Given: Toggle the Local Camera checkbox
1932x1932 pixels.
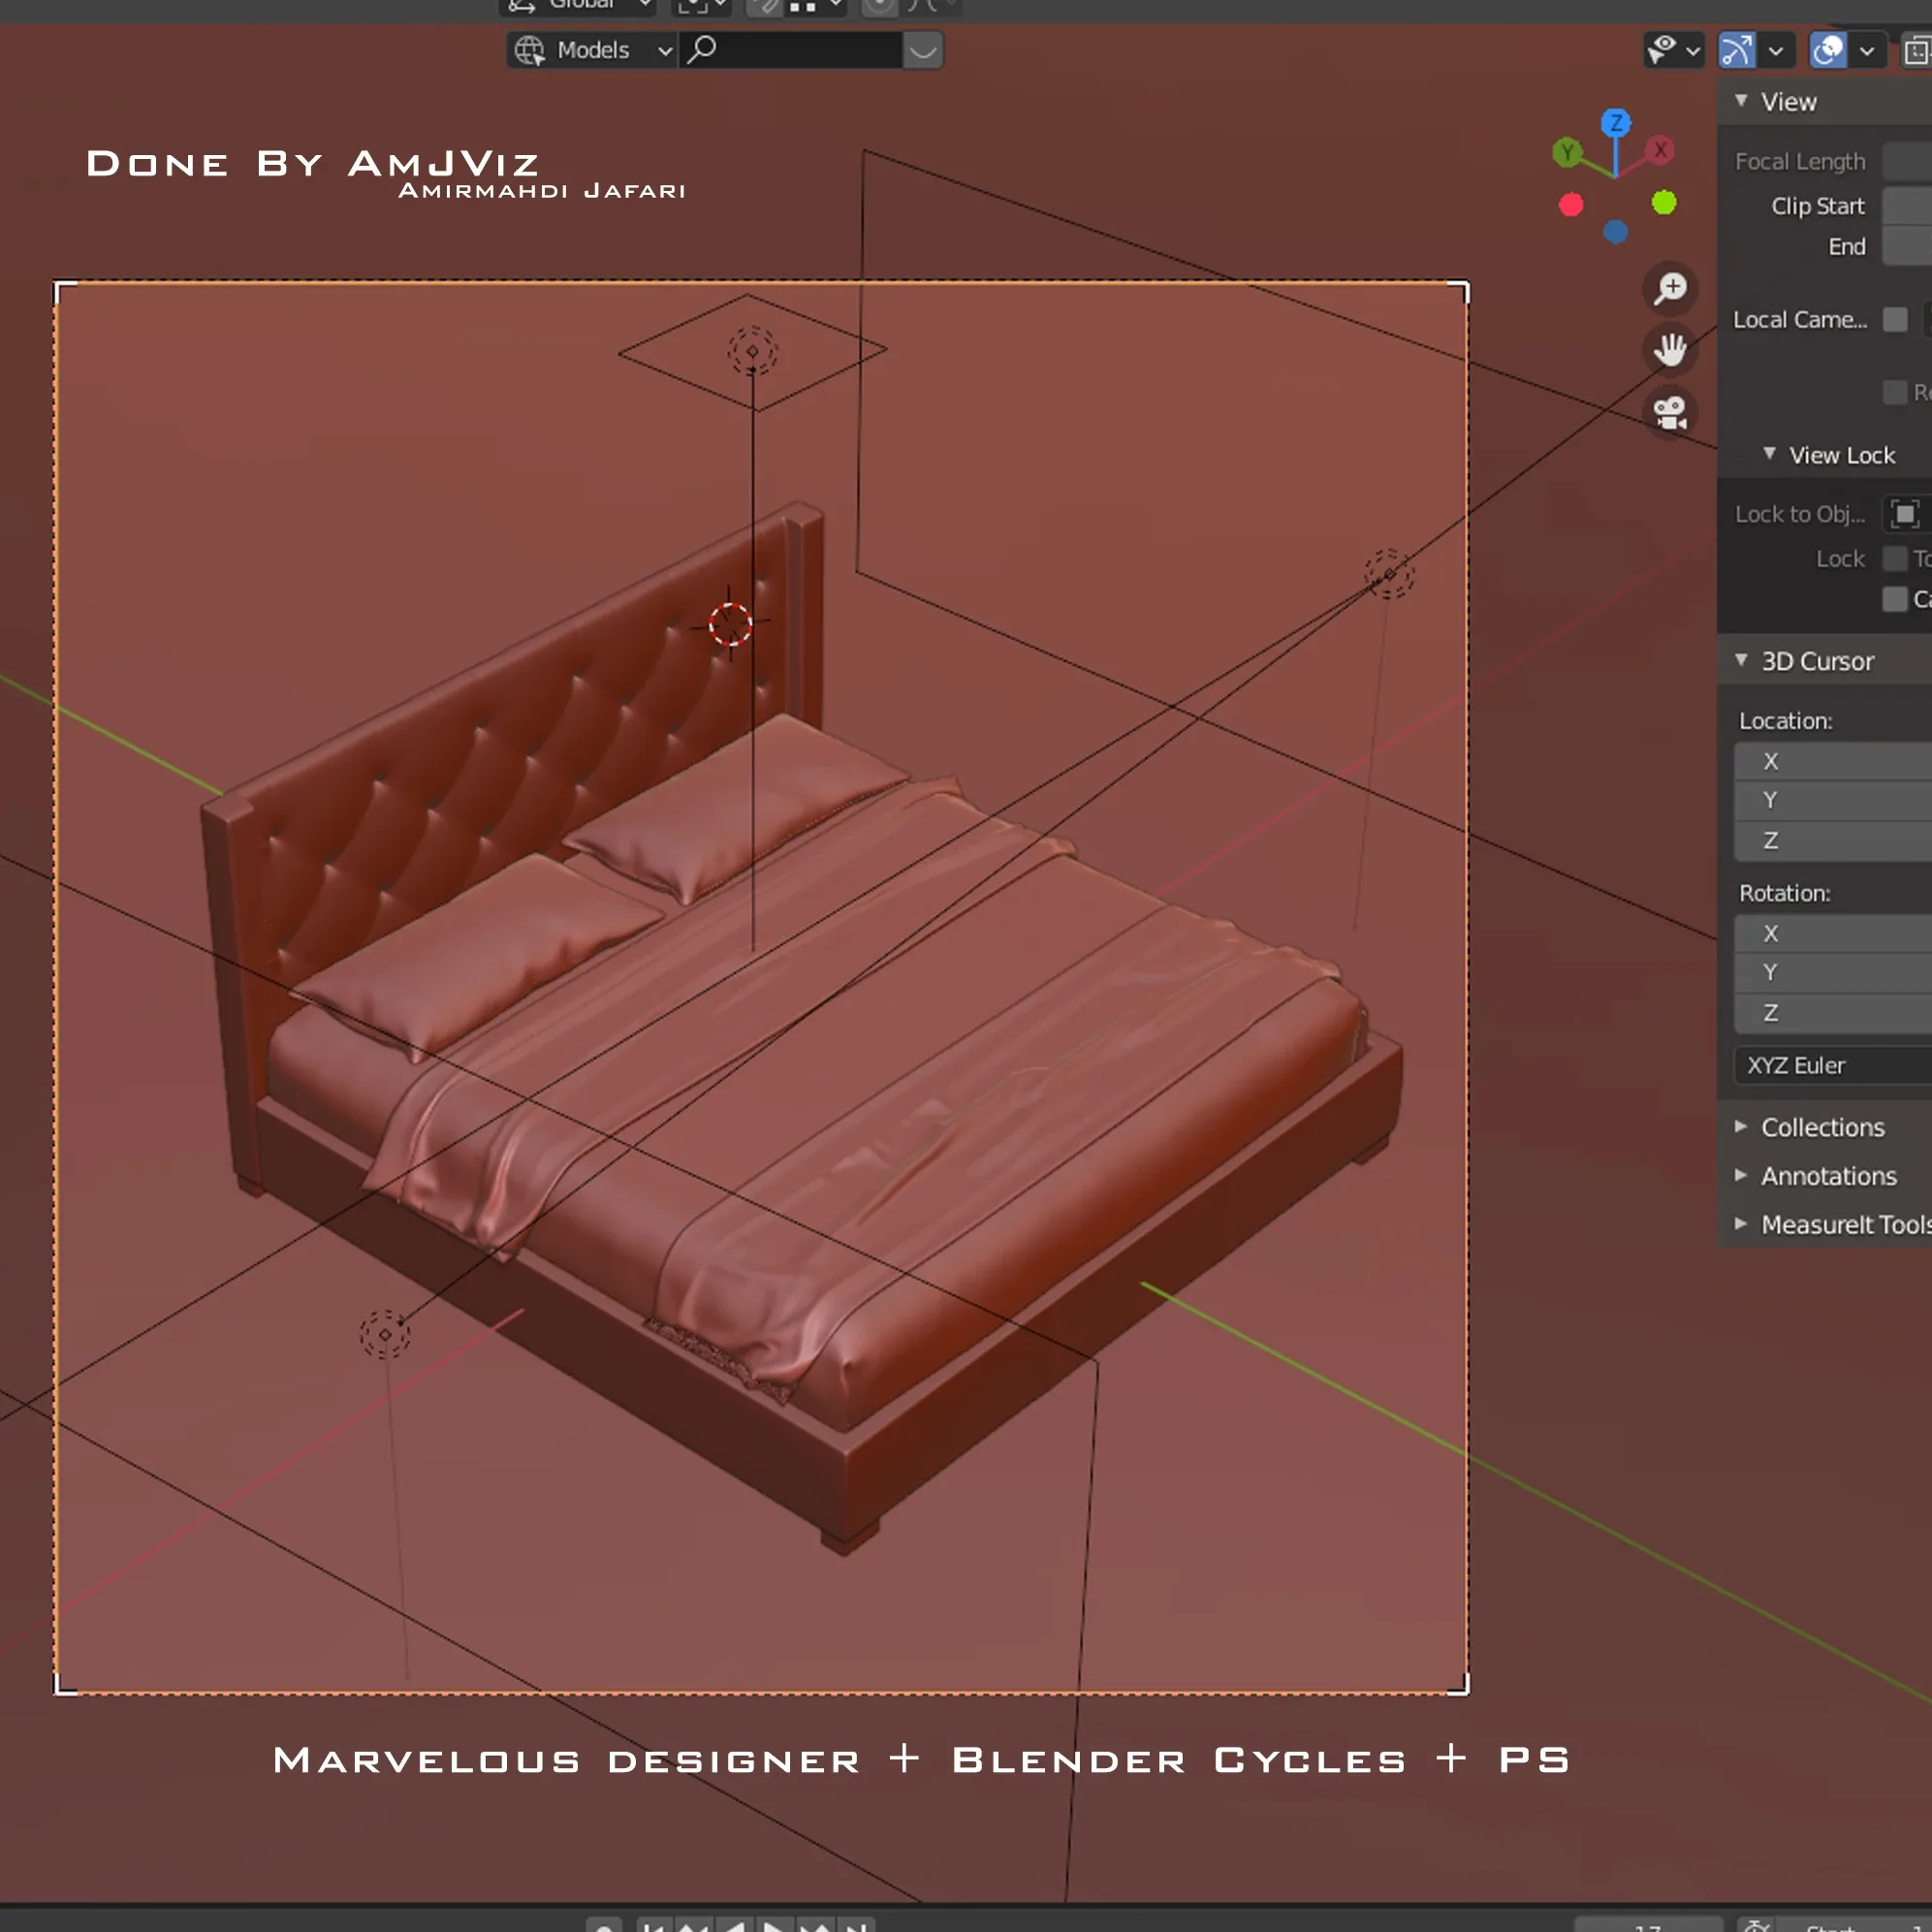Looking at the screenshot, I should coord(1896,320).
